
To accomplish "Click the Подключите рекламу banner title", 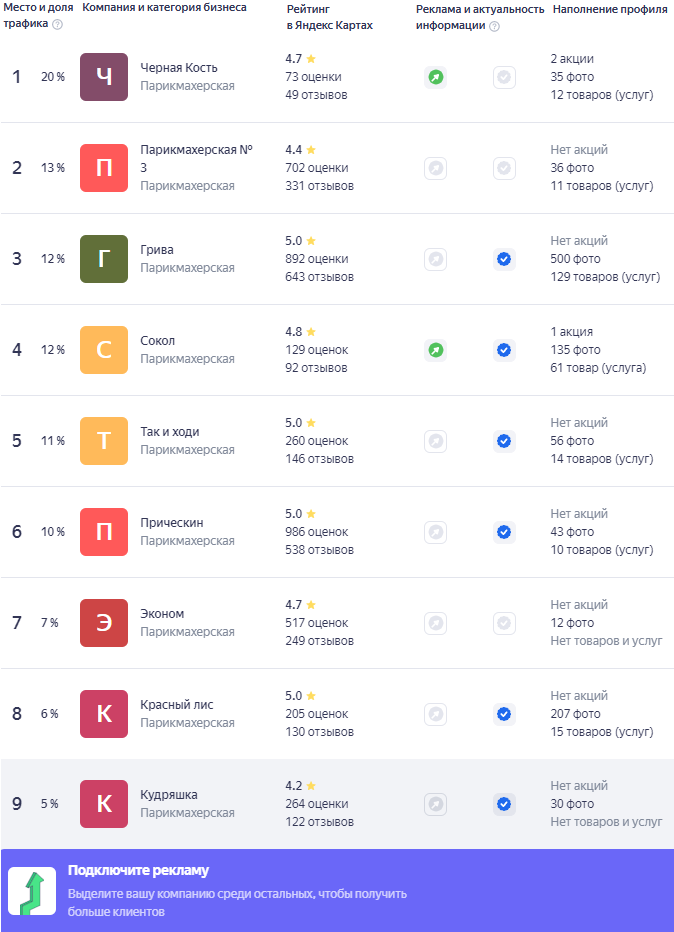I will (x=138, y=870).
